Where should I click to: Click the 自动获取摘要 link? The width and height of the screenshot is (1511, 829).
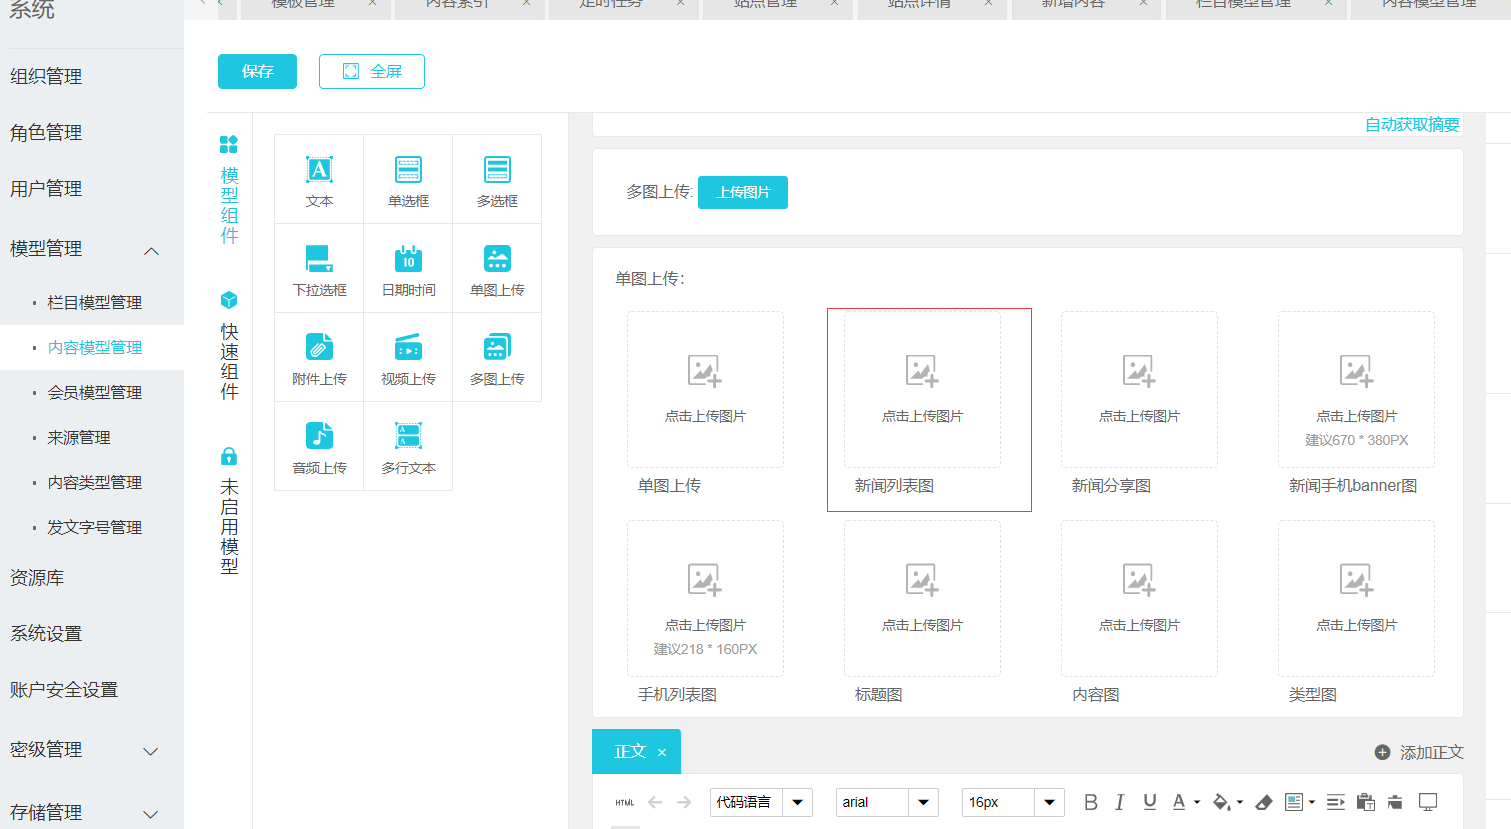coord(1412,124)
